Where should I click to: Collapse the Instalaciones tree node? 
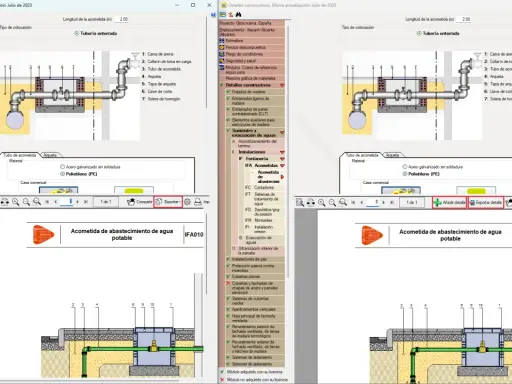point(282,152)
